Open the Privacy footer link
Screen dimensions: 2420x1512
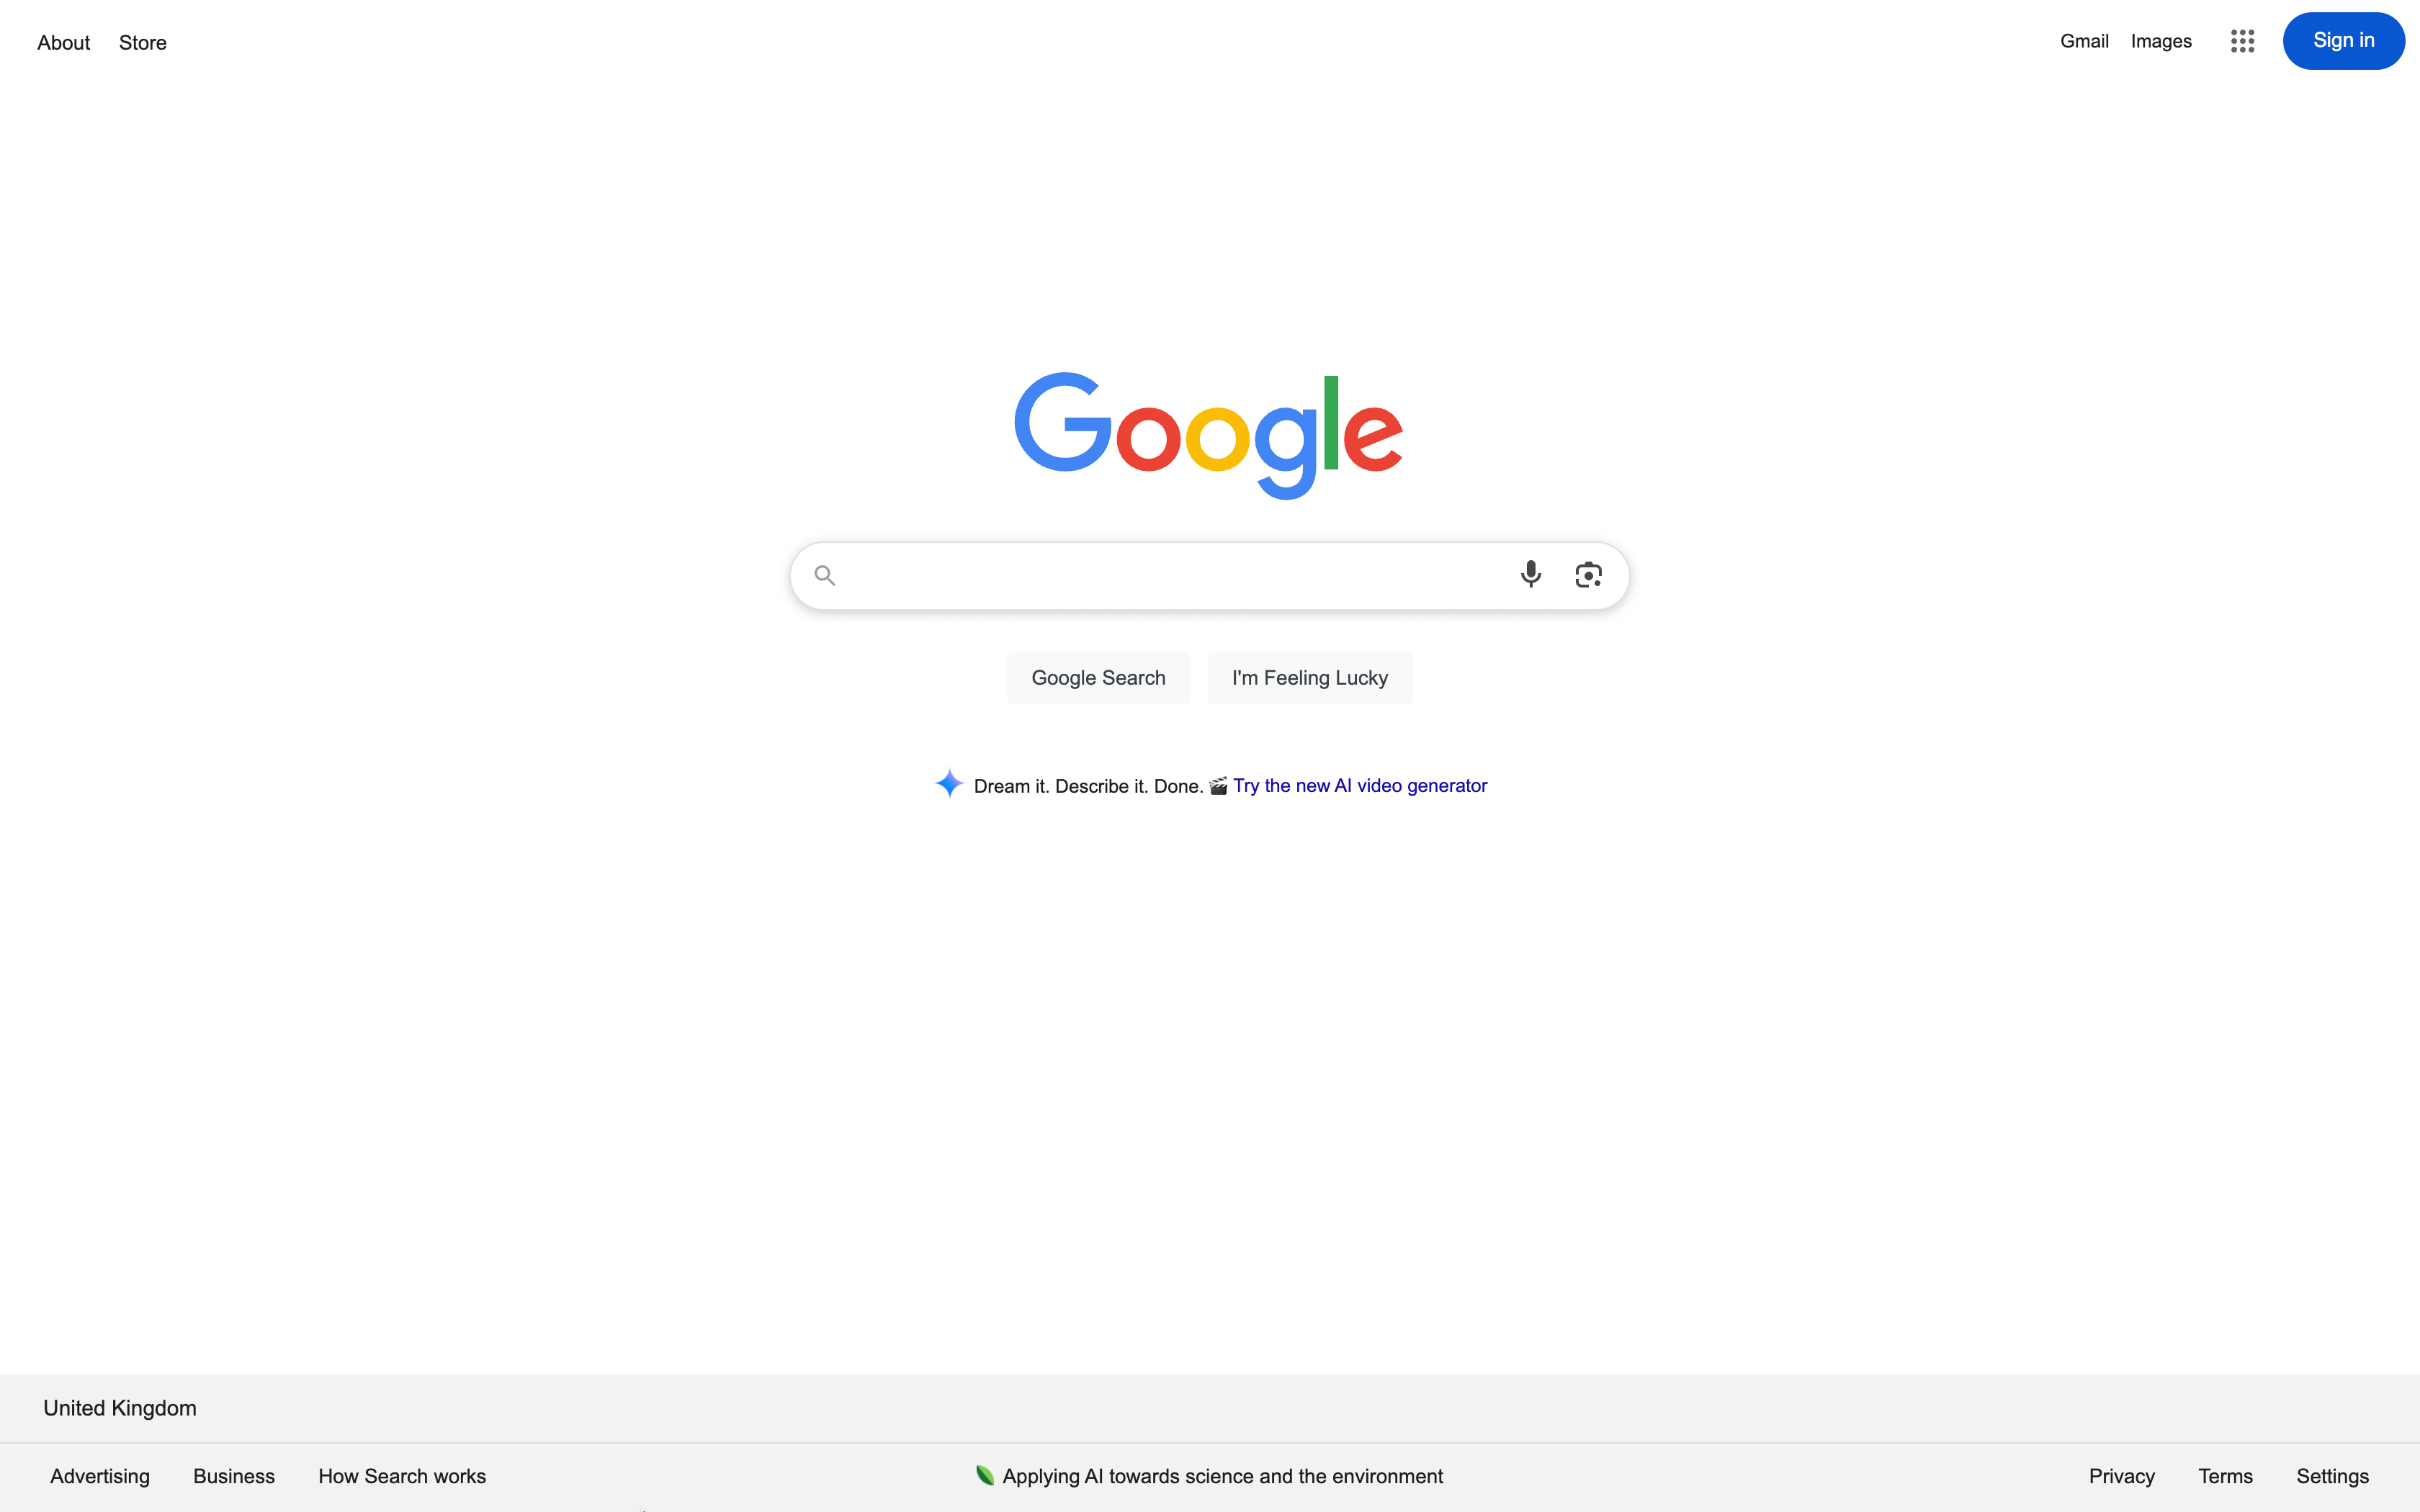(x=2121, y=1476)
